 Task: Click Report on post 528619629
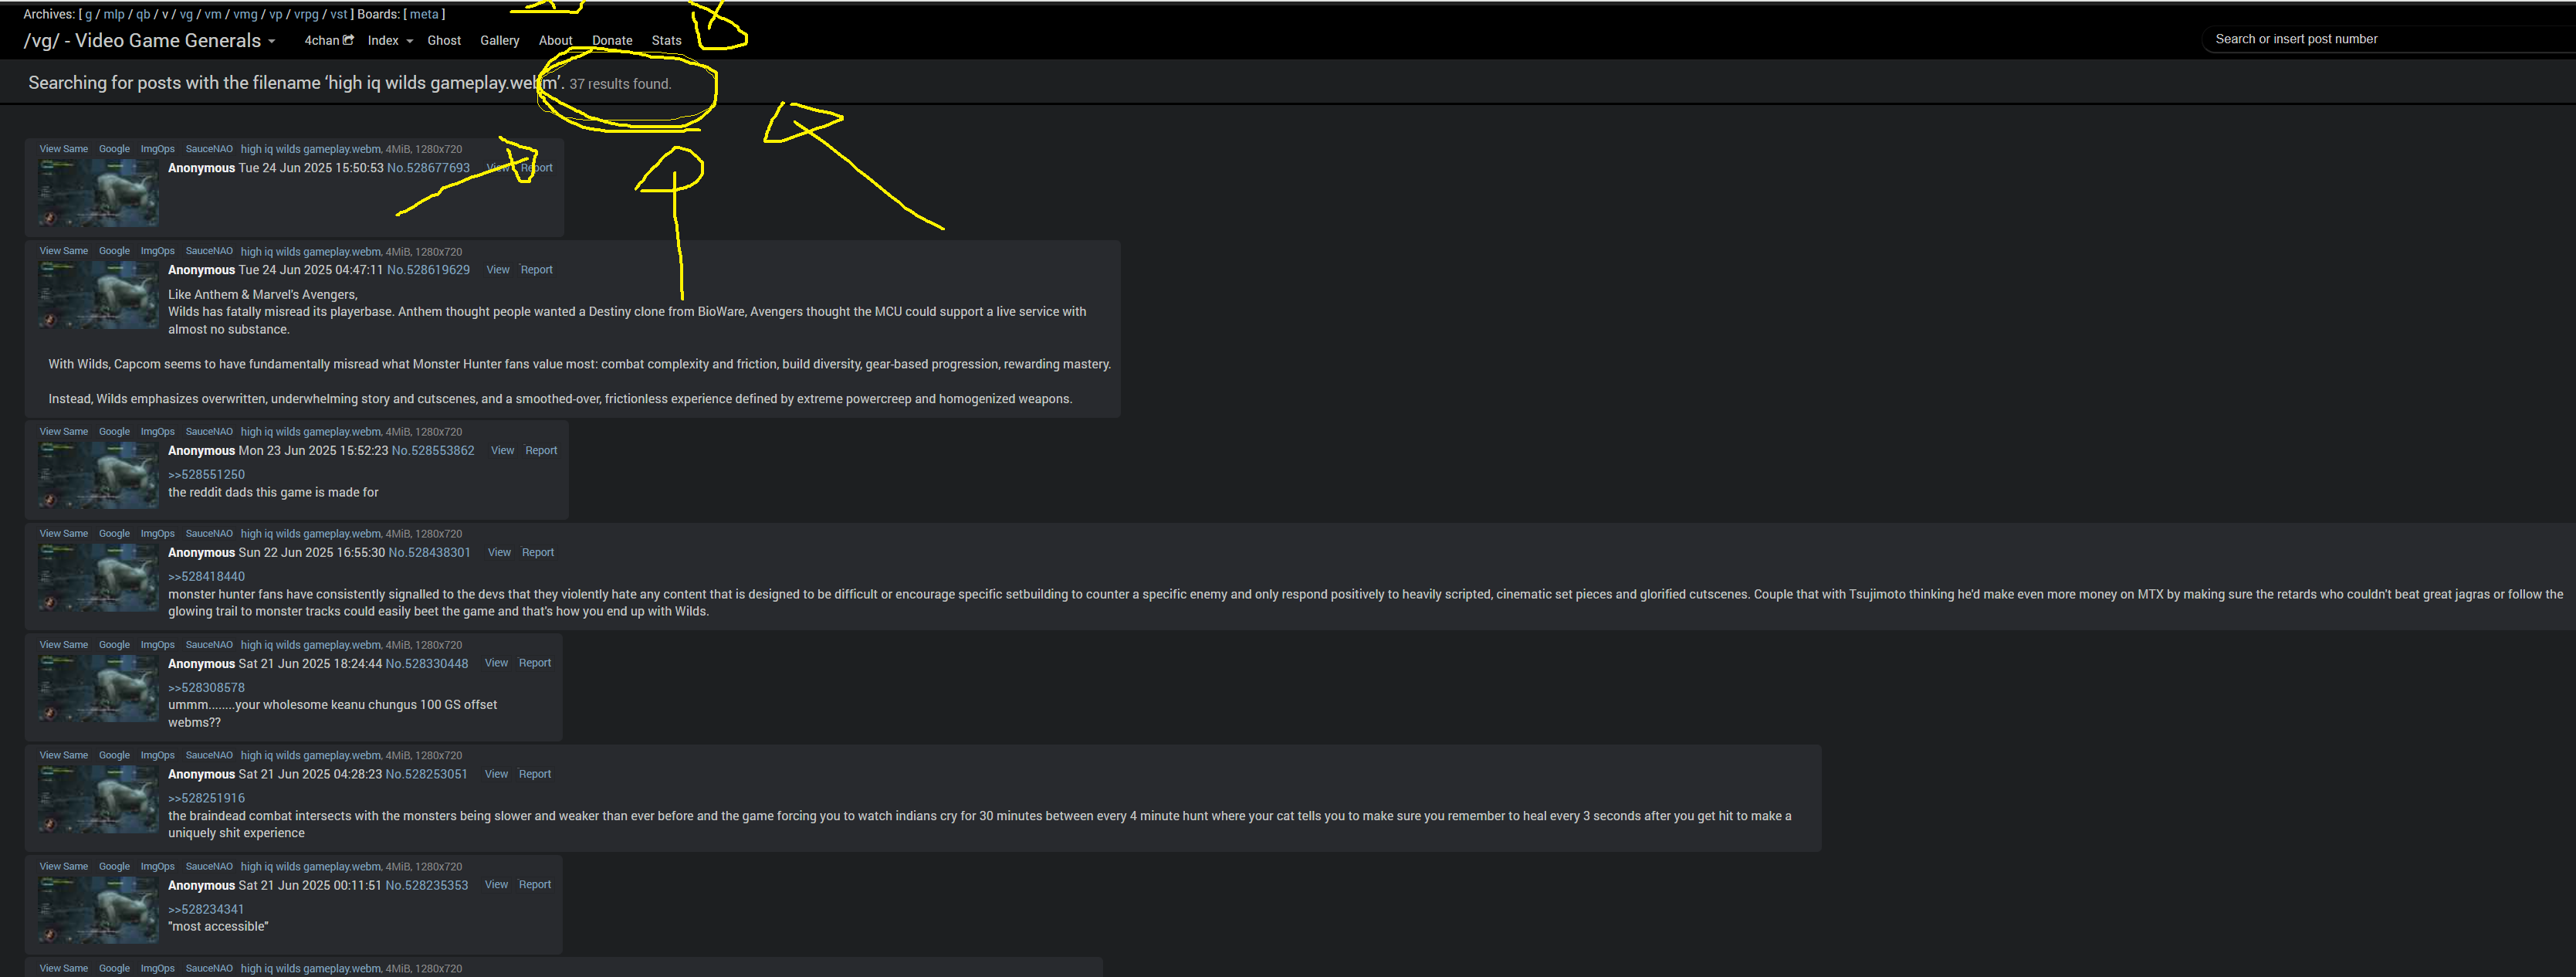point(536,270)
